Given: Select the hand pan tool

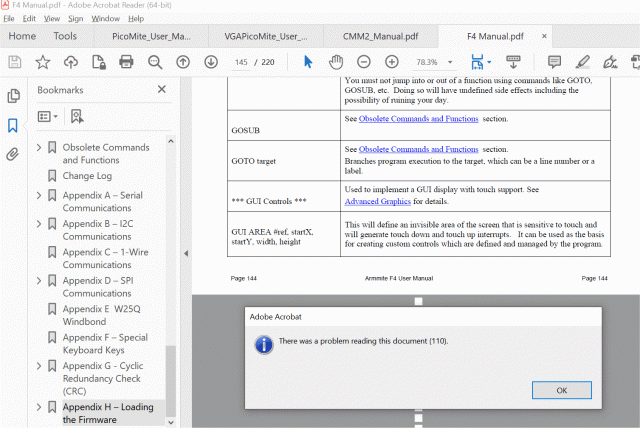Looking at the screenshot, I should pyautogui.click(x=336, y=62).
